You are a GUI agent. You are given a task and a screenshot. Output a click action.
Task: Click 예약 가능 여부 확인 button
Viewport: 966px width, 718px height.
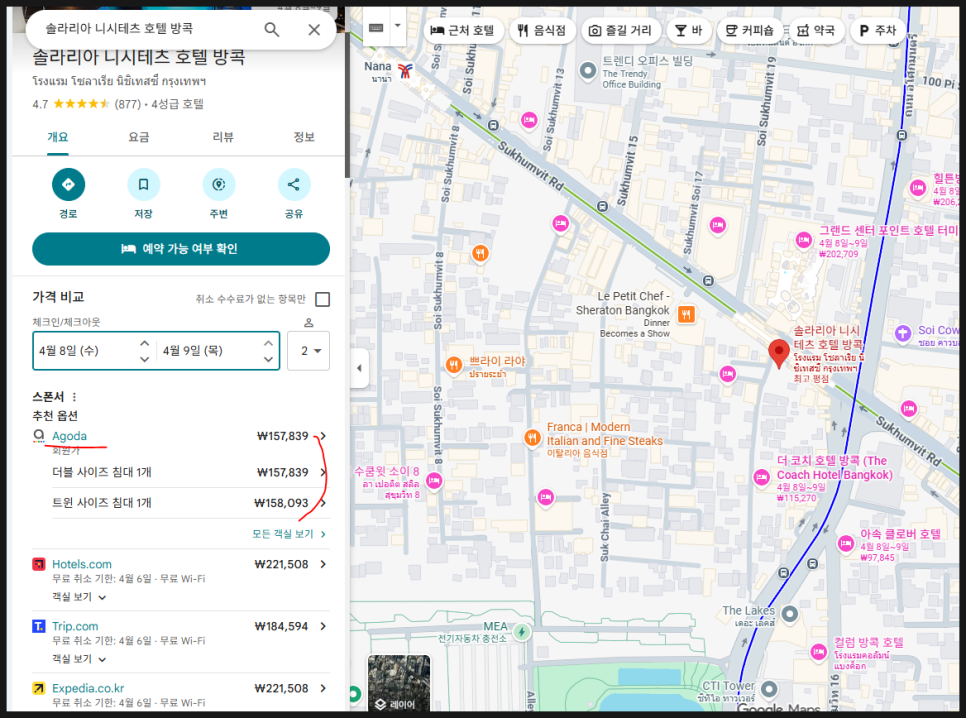181,249
